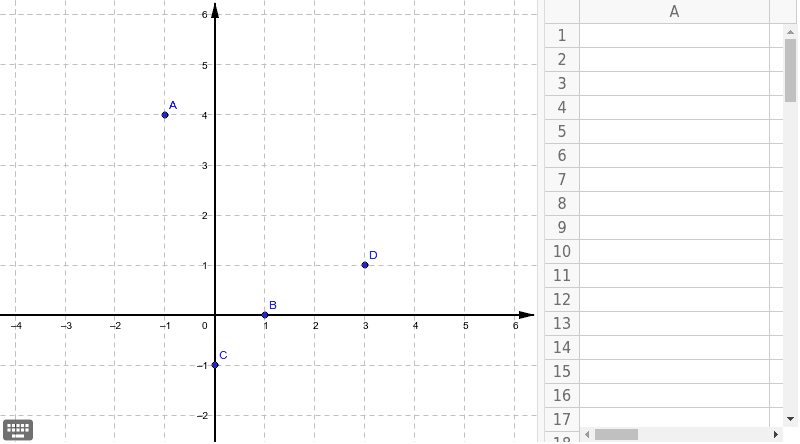Click cell A15 in the spreadsheet
This screenshot has height=444, width=800.
point(674,372)
